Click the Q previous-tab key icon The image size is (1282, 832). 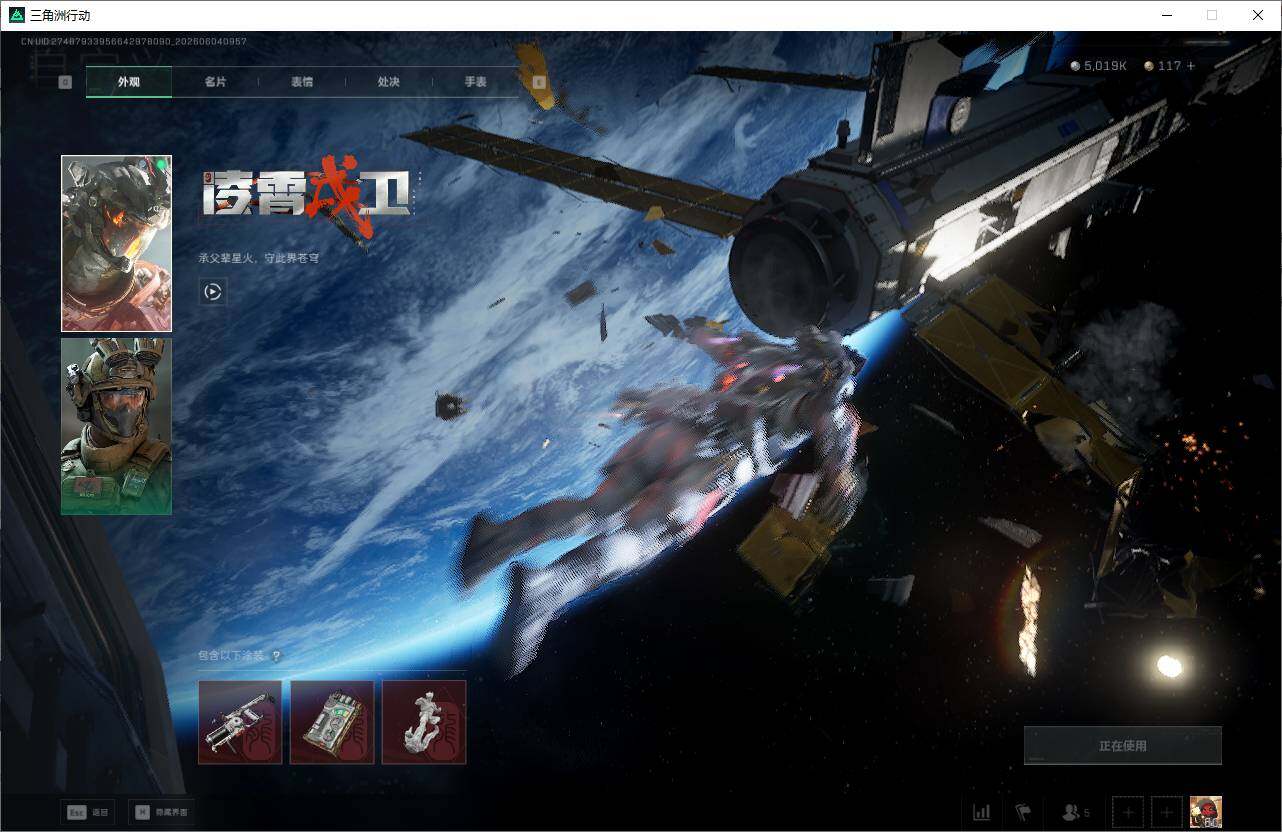pos(65,82)
